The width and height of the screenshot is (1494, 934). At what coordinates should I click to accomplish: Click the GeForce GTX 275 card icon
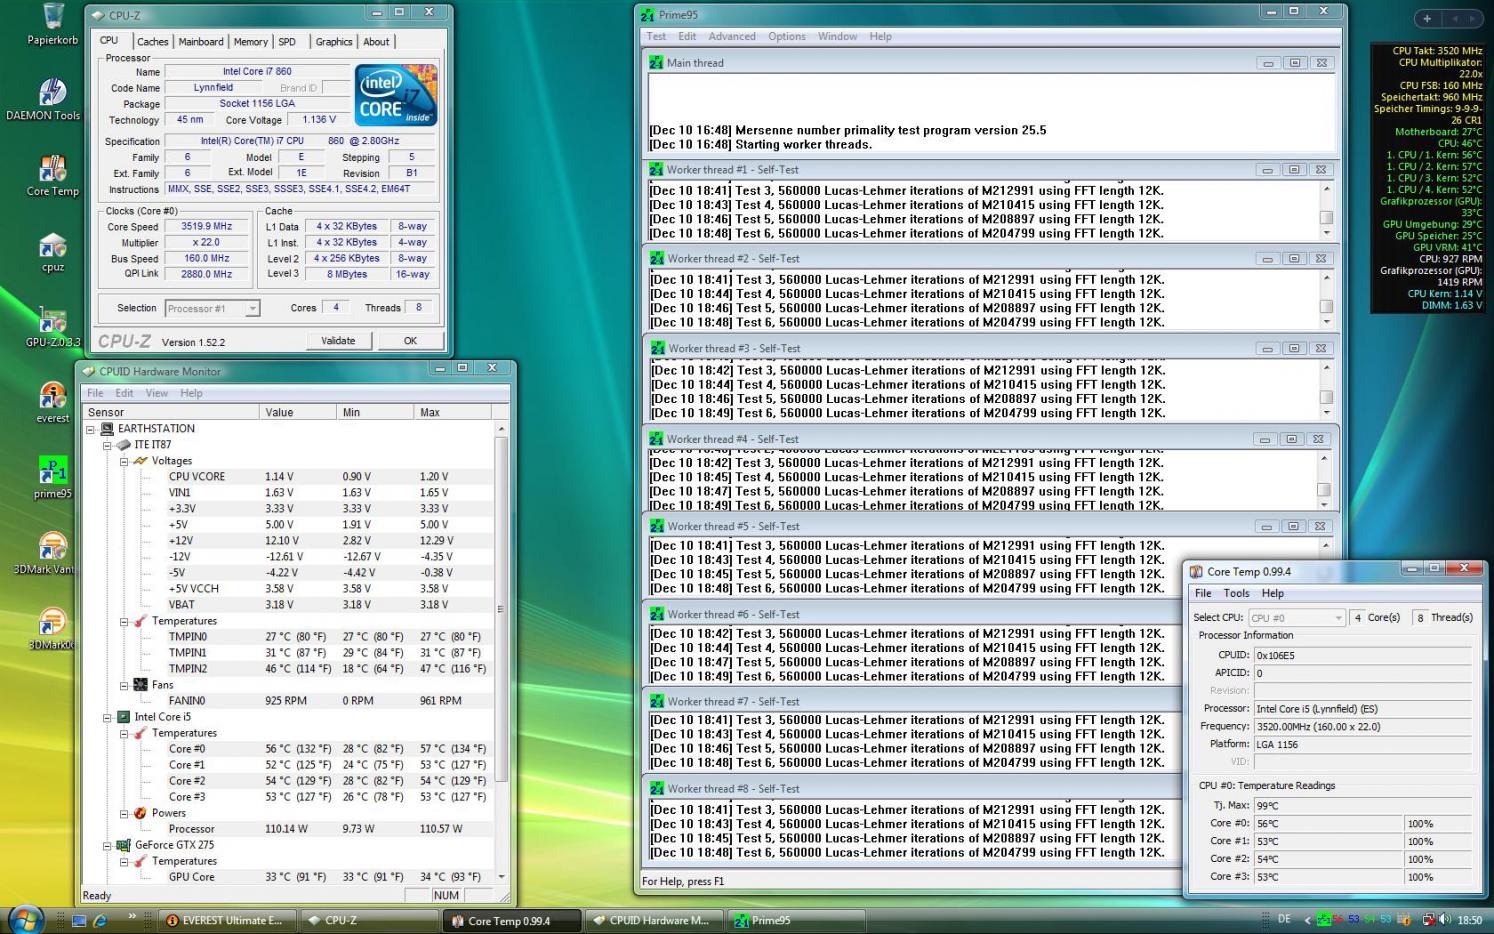(124, 845)
